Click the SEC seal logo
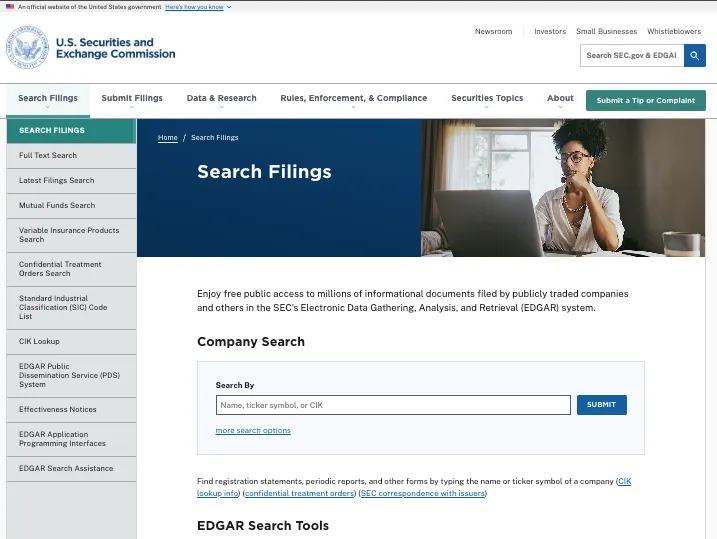Viewport: 717px width, 539px height. point(27,48)
